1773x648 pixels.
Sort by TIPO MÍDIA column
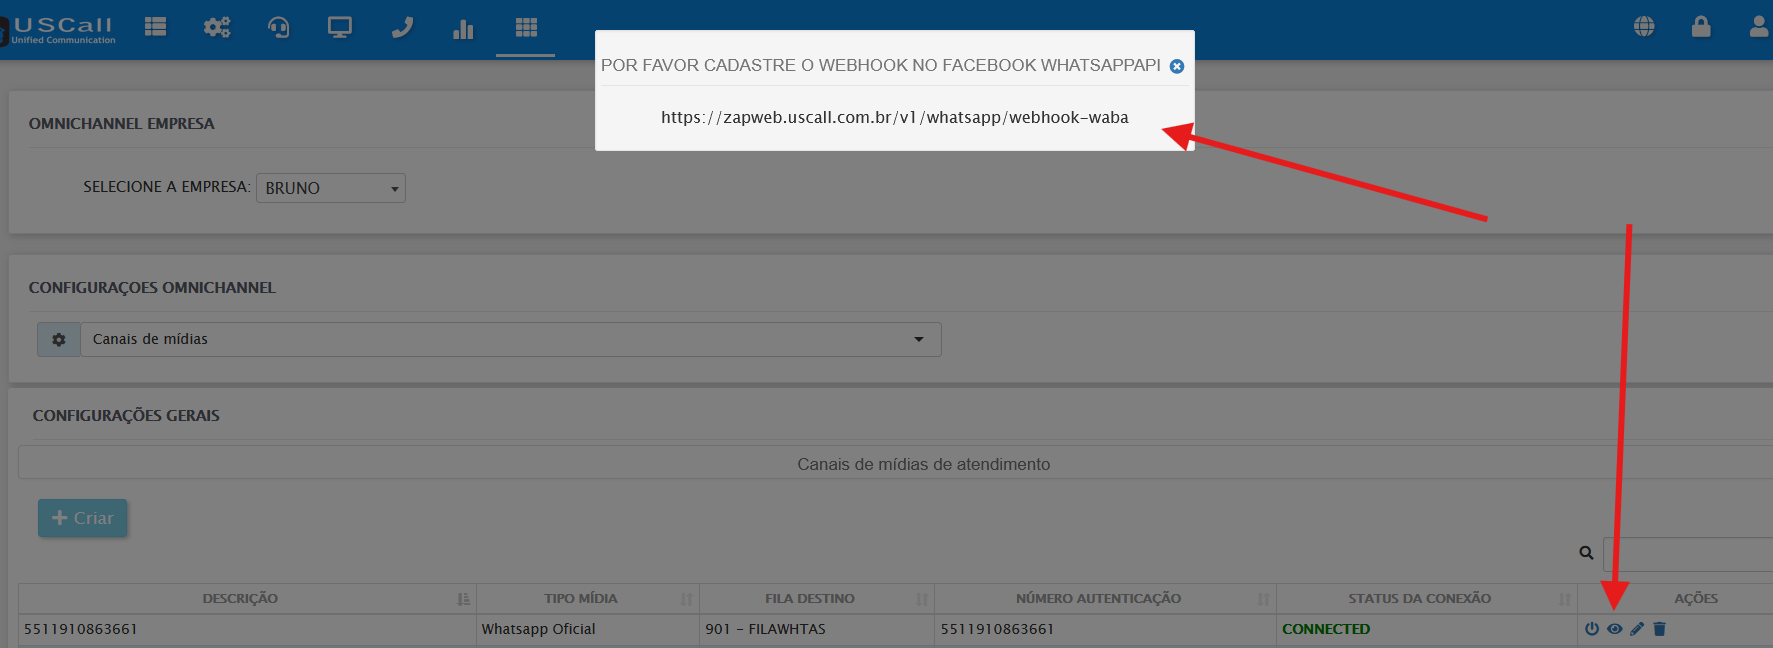pos(588,598)
